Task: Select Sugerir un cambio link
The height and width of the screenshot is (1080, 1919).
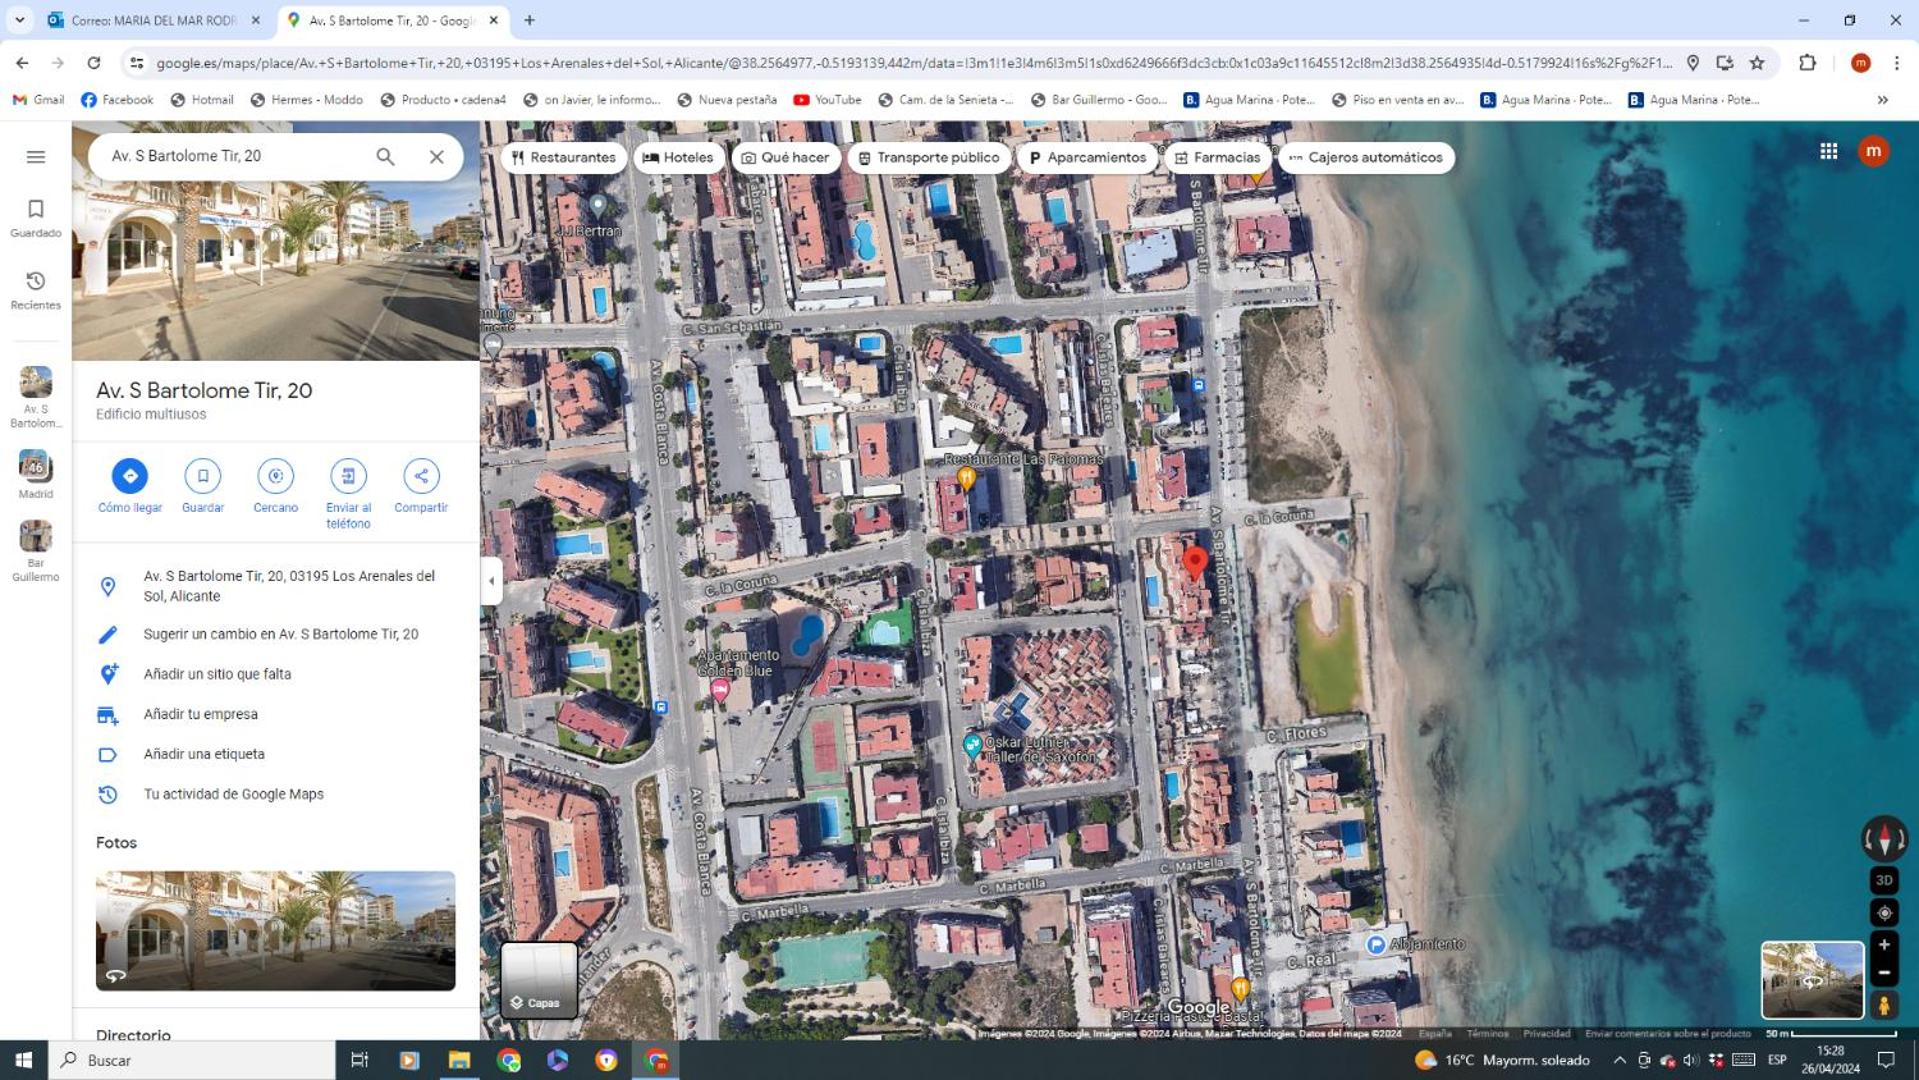Action: [x=281, y=634]
